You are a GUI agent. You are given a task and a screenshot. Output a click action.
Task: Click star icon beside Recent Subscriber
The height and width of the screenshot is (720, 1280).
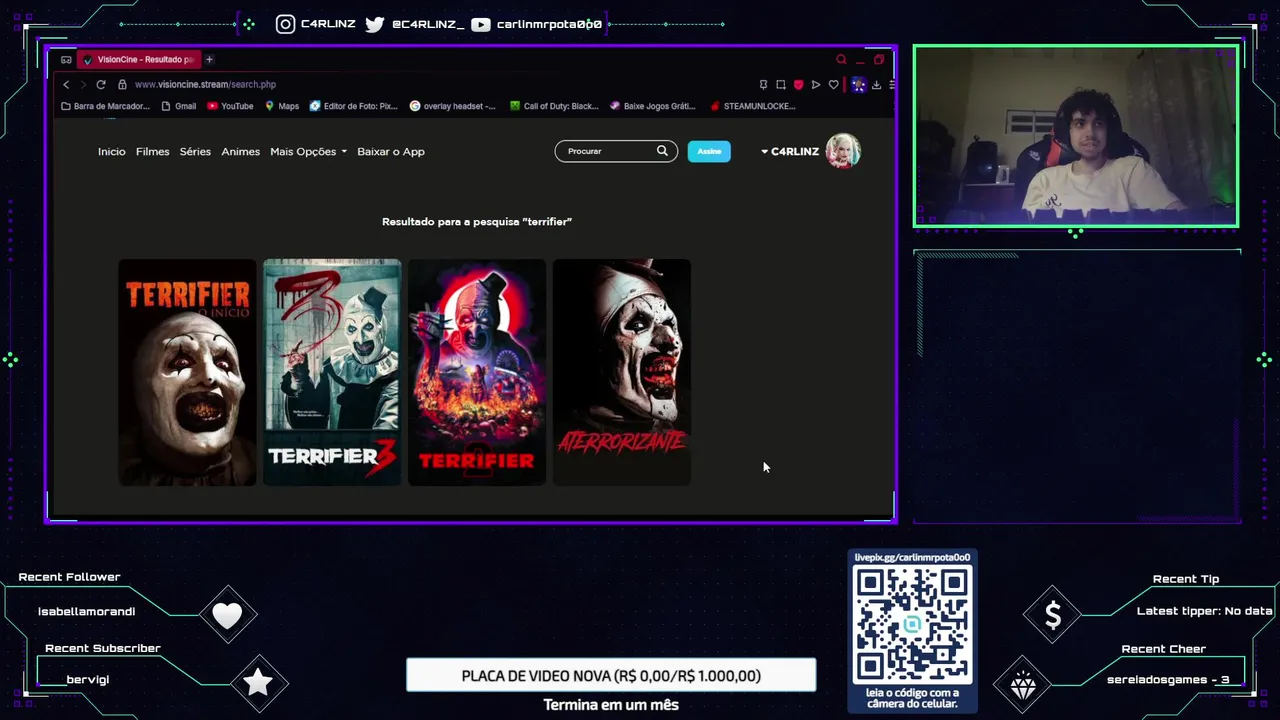click(x=258, y=683)
